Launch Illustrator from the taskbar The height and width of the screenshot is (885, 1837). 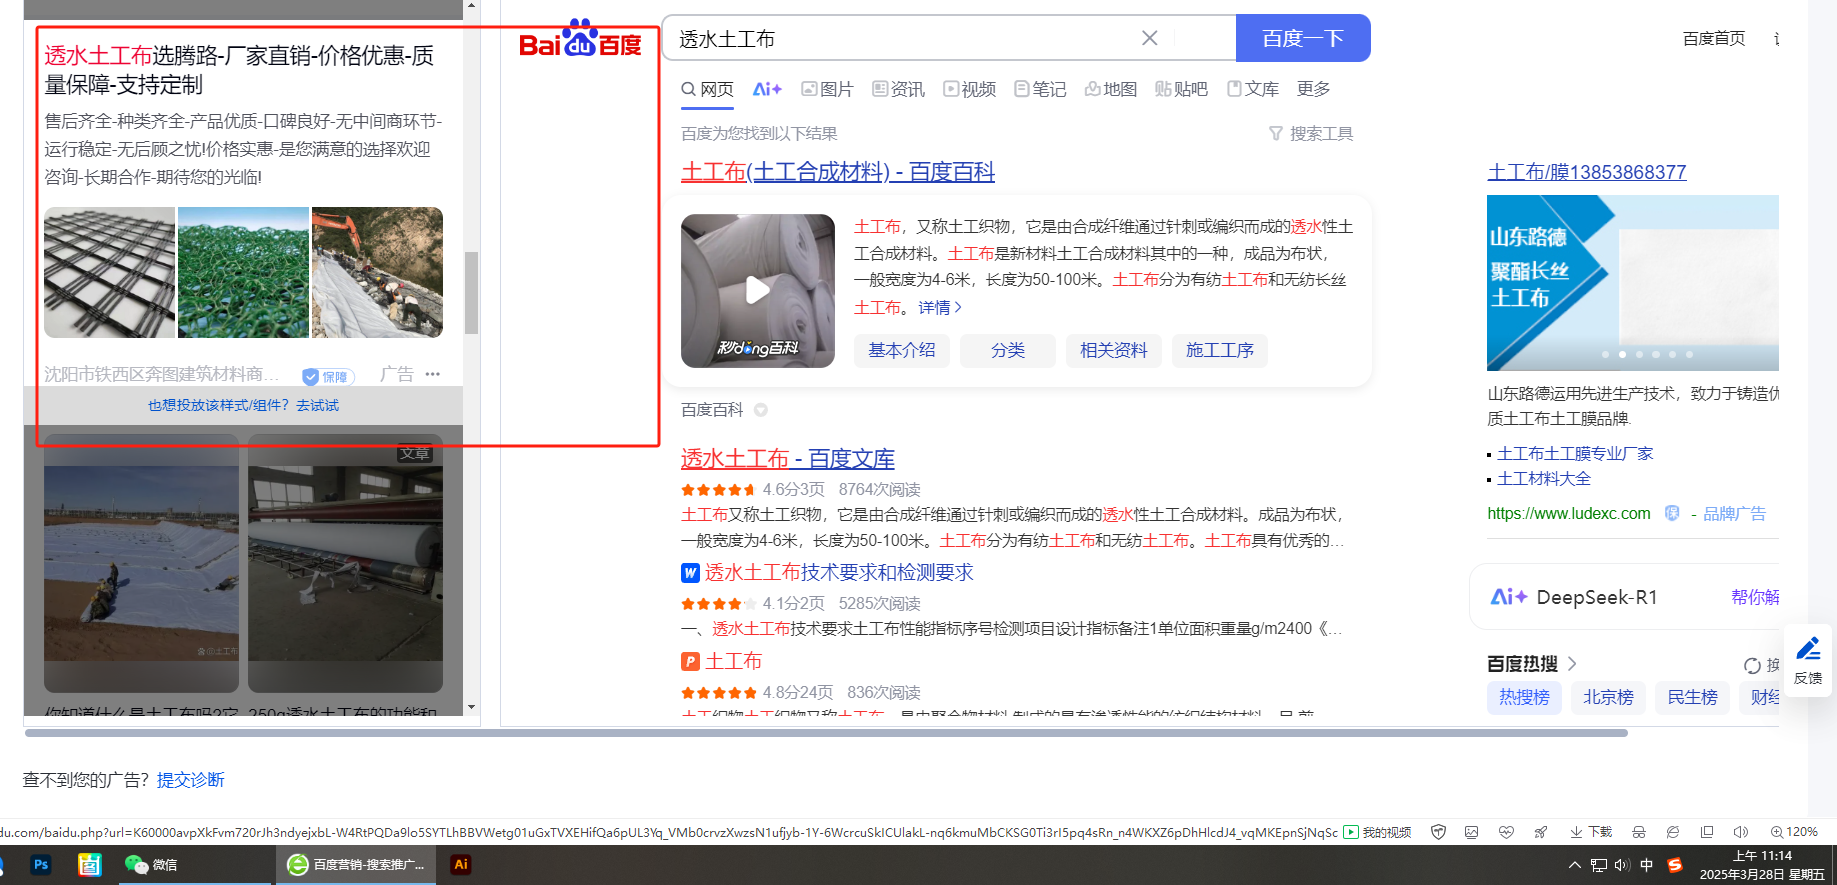pyautogui.click(x=460, y=865)
